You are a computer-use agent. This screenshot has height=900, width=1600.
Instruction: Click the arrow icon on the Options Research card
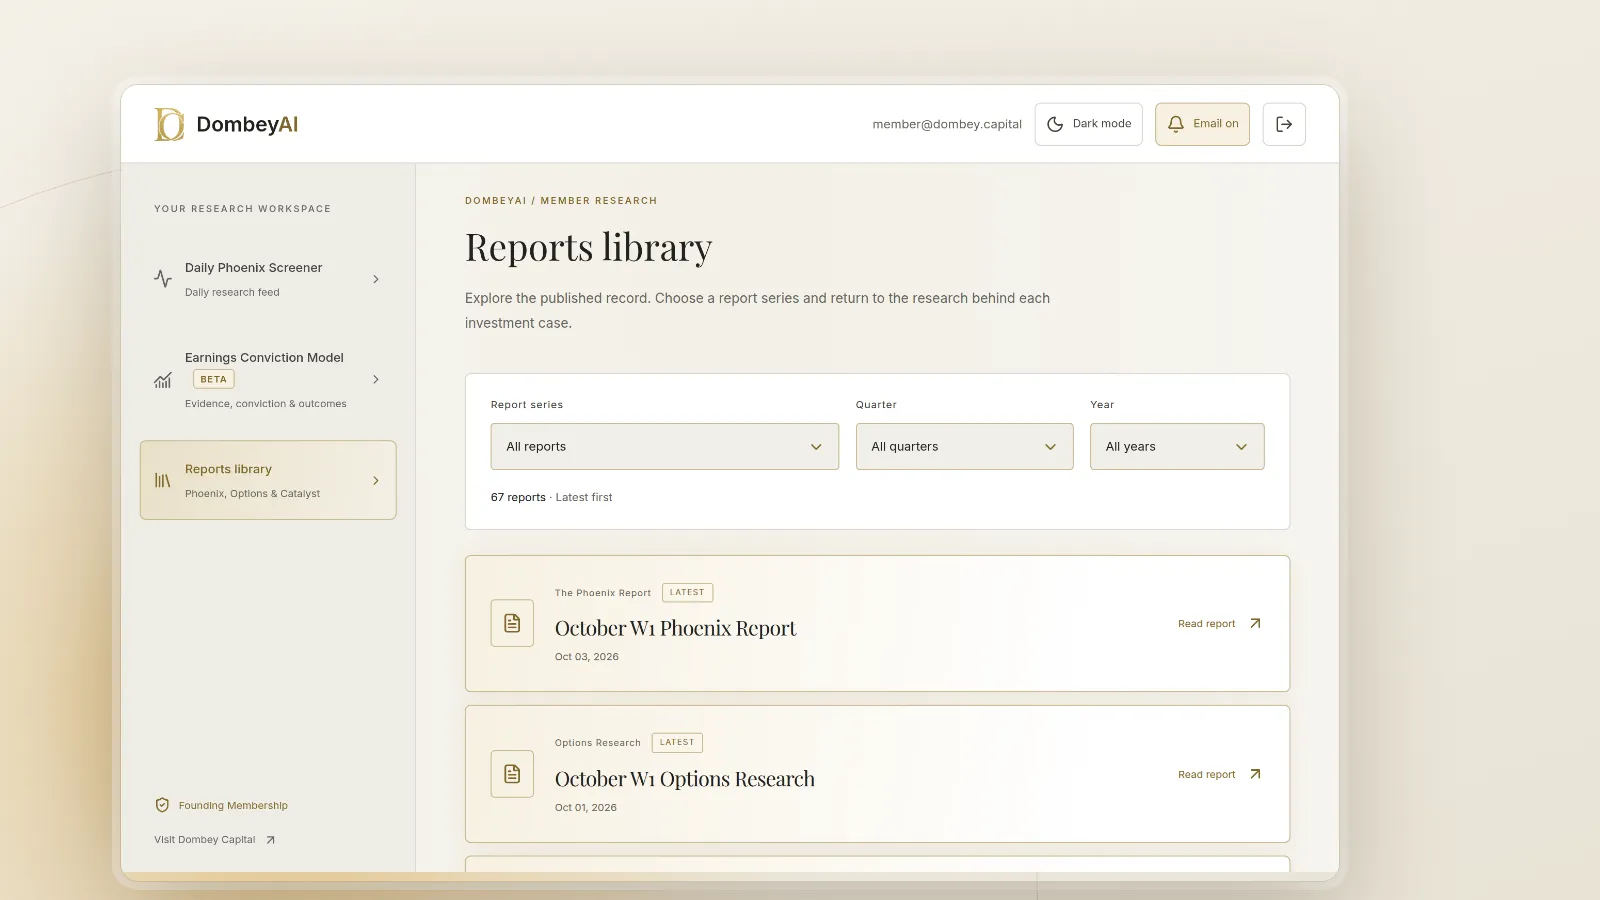[x=1255, y=774]
